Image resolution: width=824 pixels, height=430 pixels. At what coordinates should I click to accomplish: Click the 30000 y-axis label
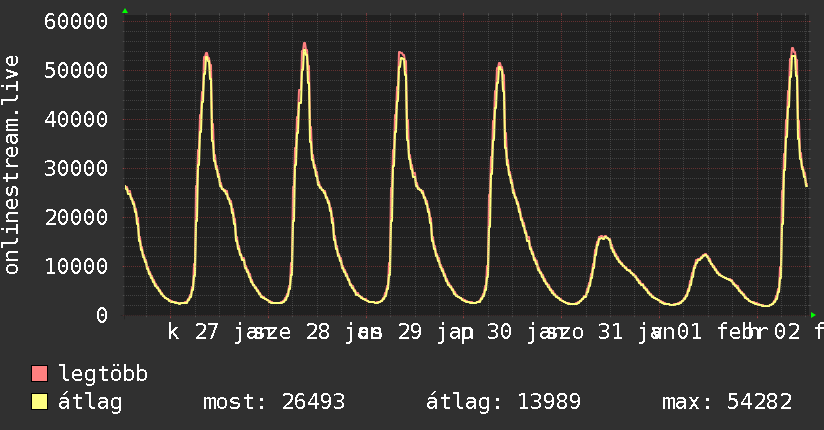point(76,168)
